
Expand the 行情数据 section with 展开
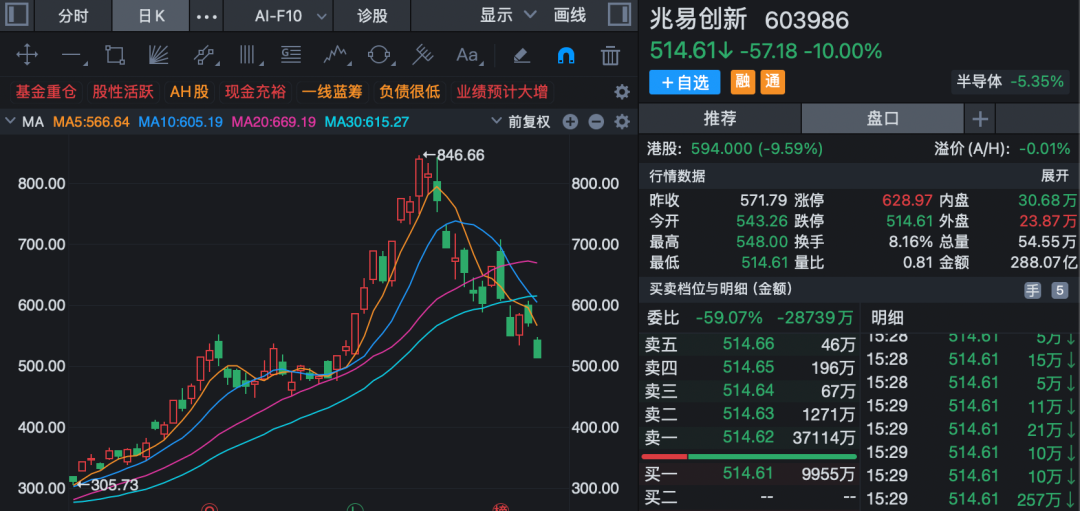tap(1055, 176)
